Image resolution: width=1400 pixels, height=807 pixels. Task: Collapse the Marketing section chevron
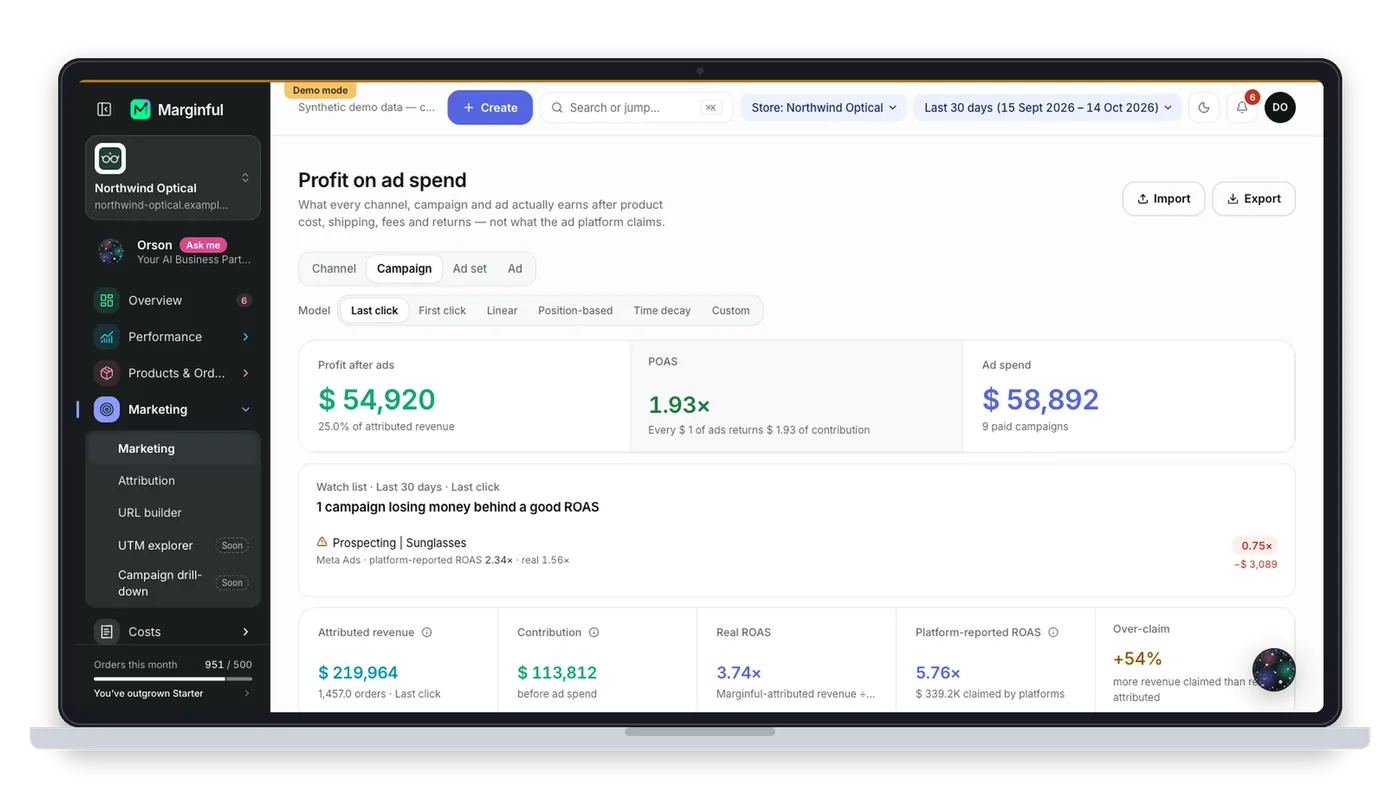tap(246, 409)
